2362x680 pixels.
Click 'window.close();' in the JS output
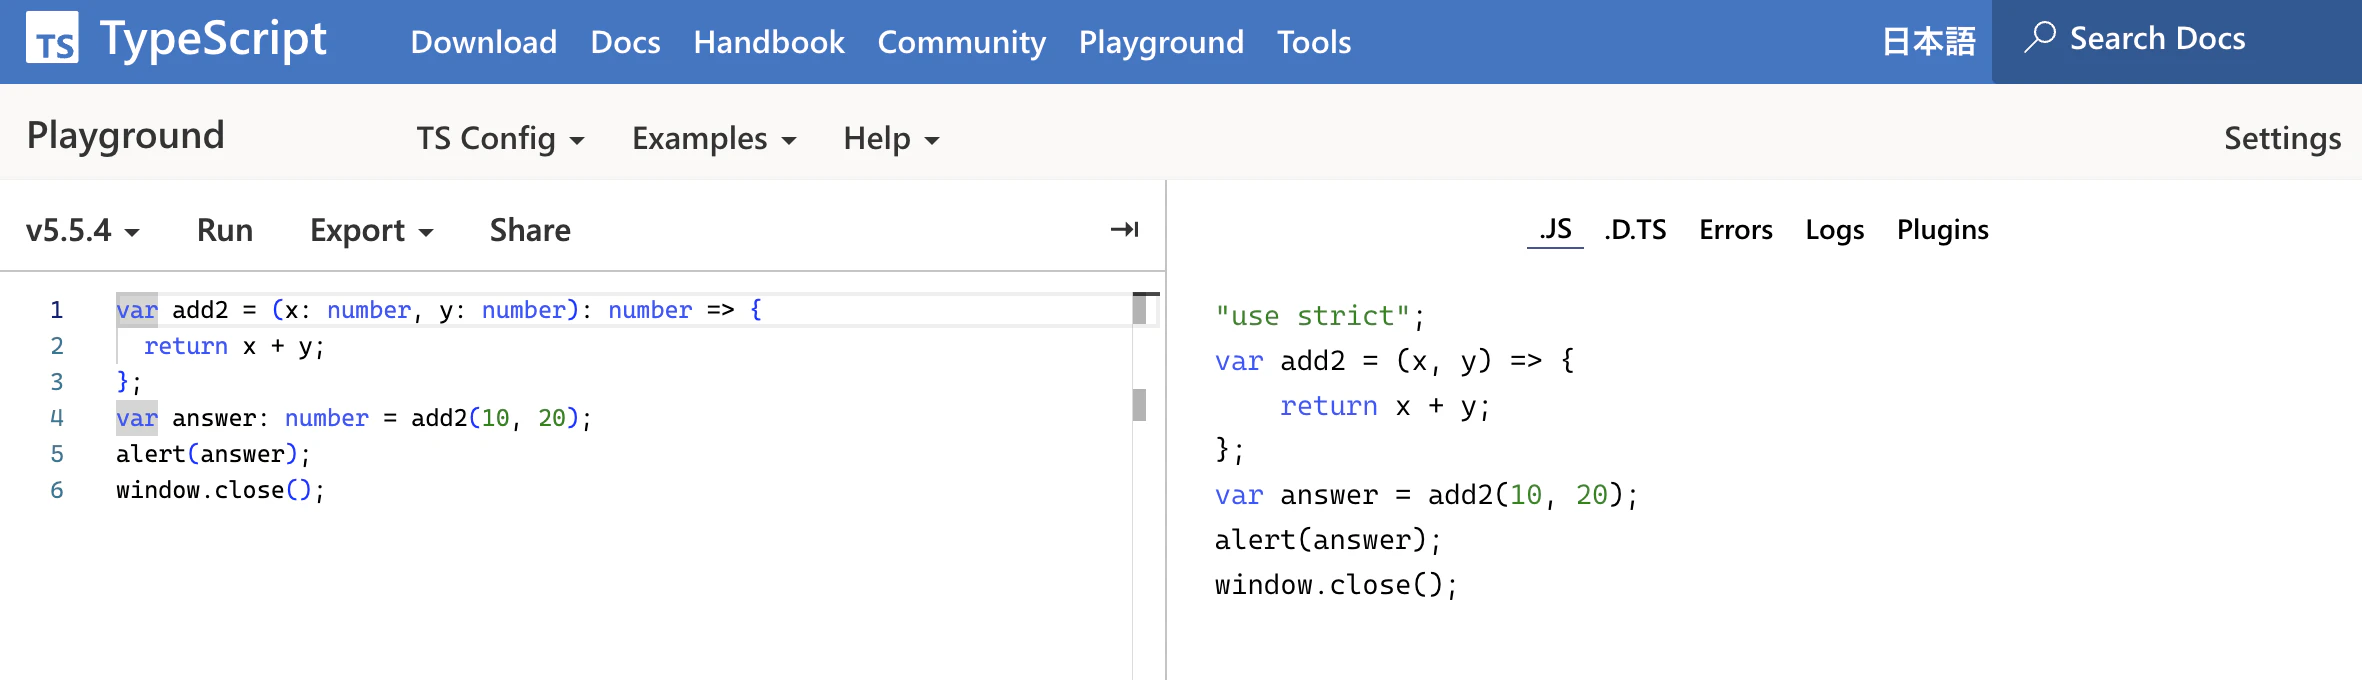(x=1336, y=585)
